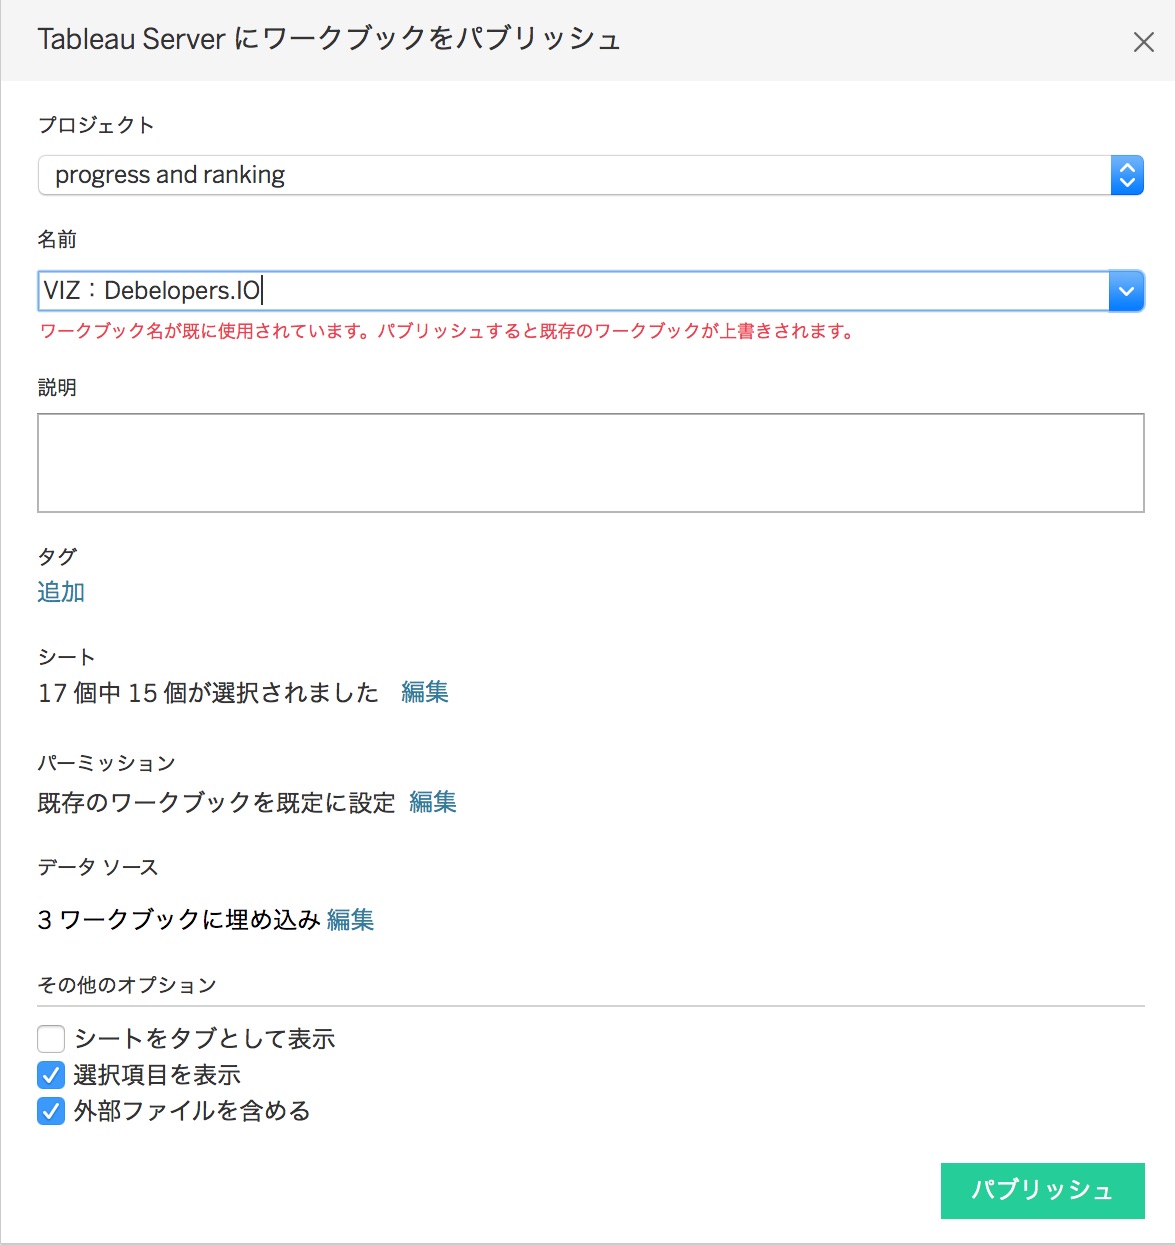
Task: Click the duplicate workbook name warning text
Action: coord(447,331)
